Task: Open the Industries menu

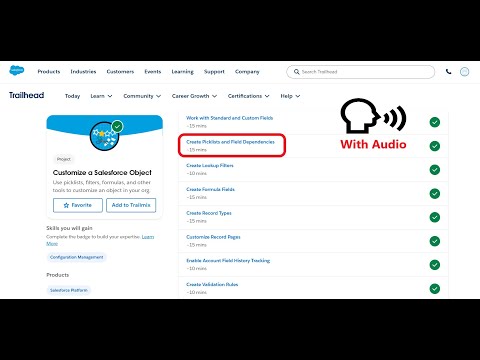Action: (83, 72)
